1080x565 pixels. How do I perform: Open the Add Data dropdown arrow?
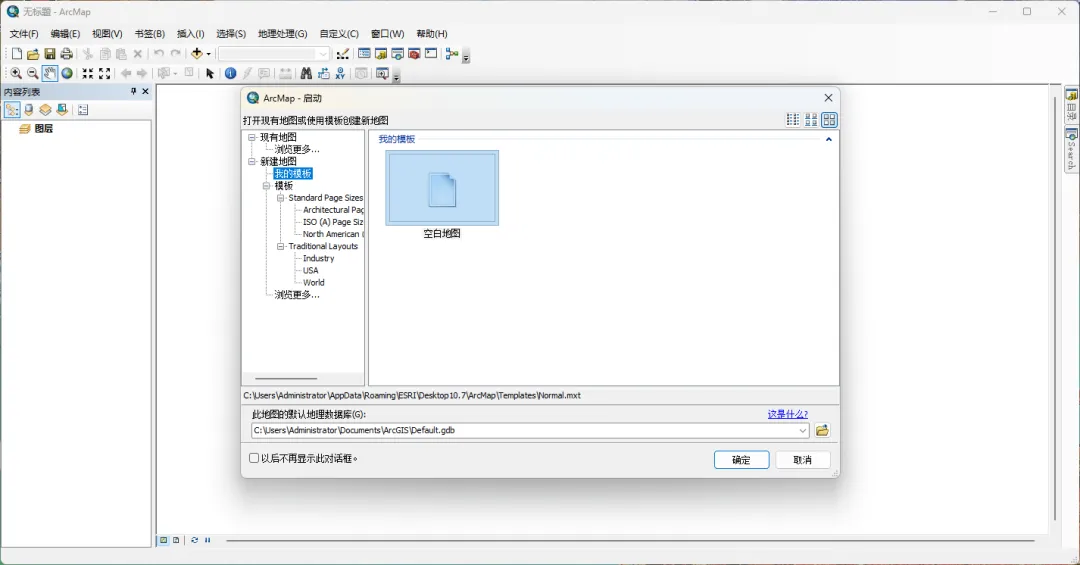(209, 54)
